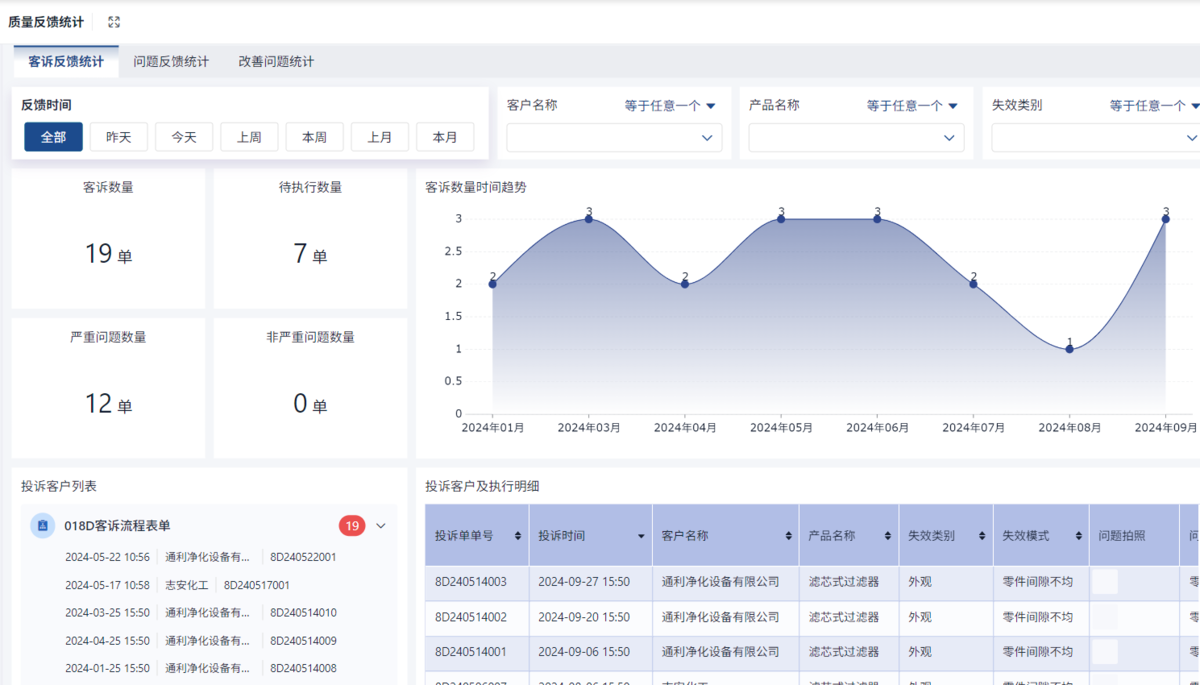Sort table by 投诉时间 column
Image resolution: width=1200 pixels, height=685 pixels.
point(641,536)
